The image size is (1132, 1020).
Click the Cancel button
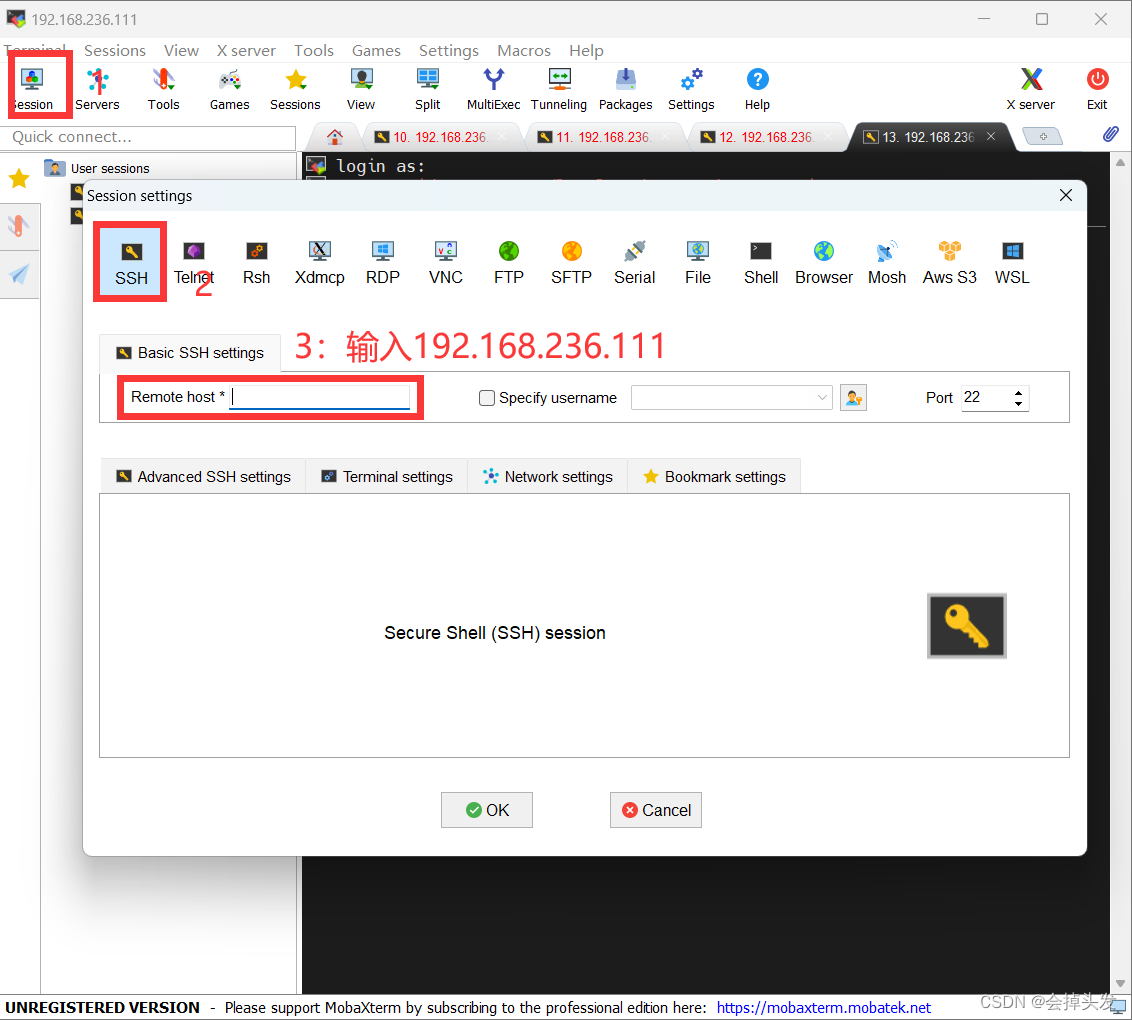(656, 810)
